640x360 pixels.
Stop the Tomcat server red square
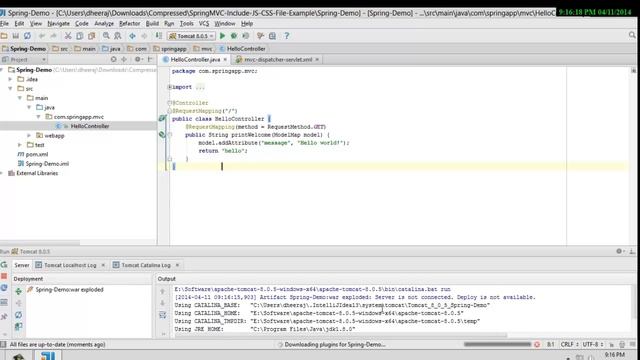tap(4, 276)
